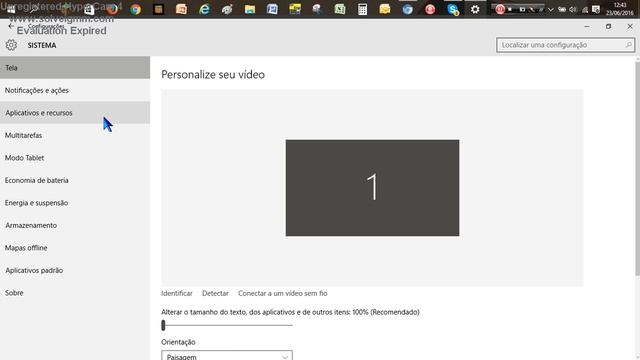
Task: Open Energia e suspensão settings
Action: (75, 202)
